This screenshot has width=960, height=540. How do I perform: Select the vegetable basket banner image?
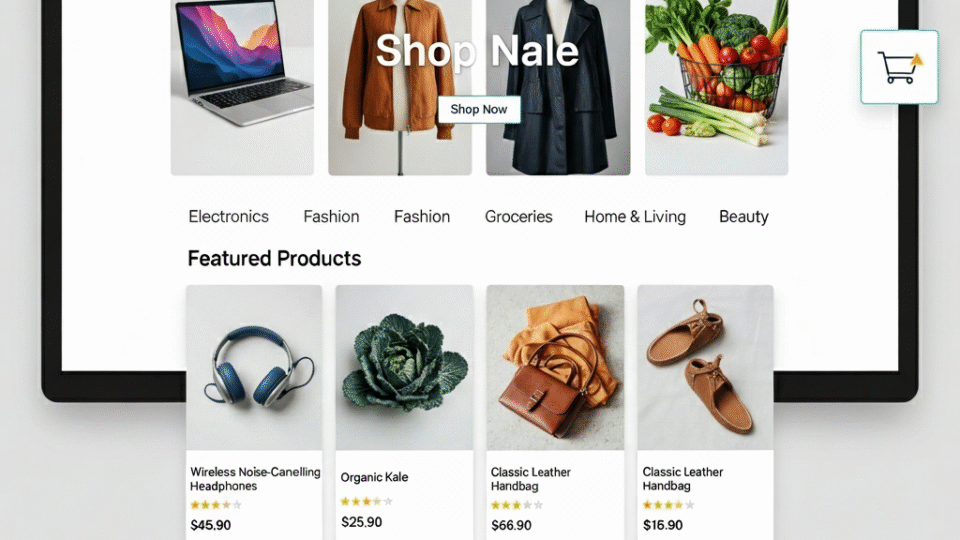(x=716, y=88)
